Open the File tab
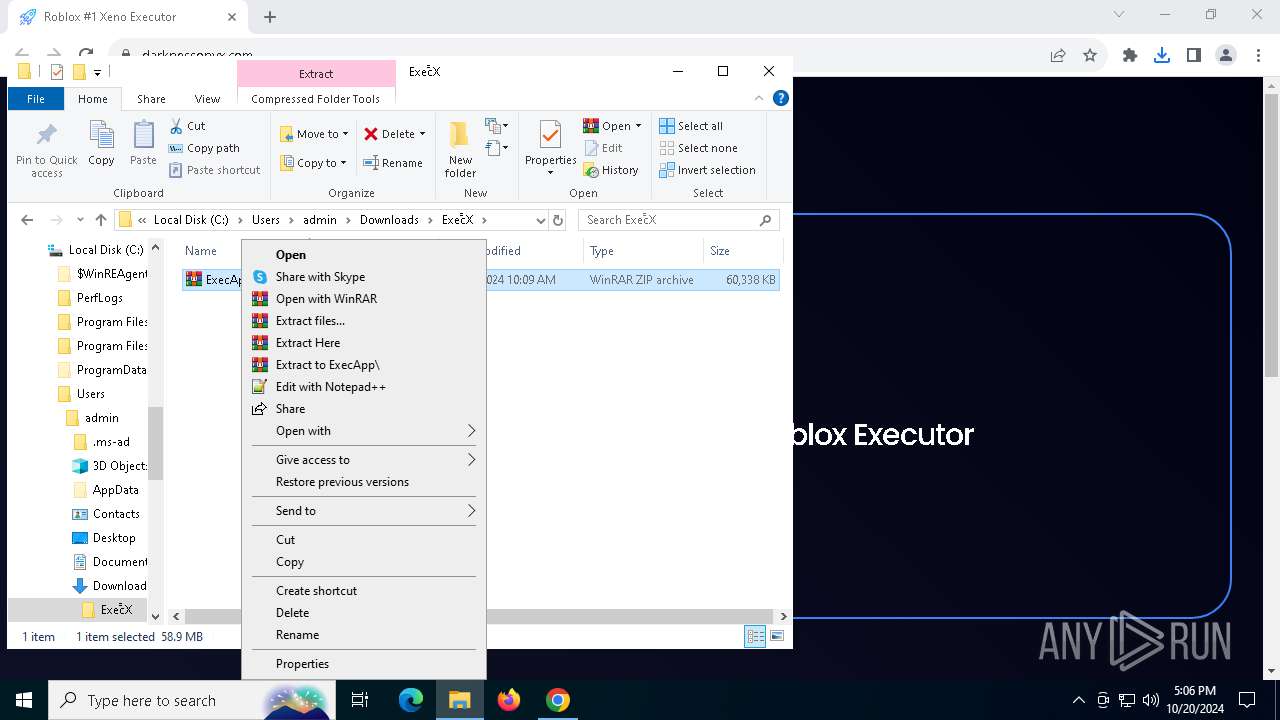Image resolution: width=1280 pixels, height=720 pixels. pos(36,99)
